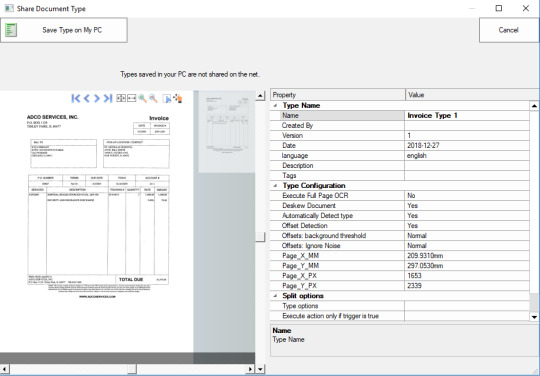
Task: Select the Tags property label
Action: click(289, 176)
